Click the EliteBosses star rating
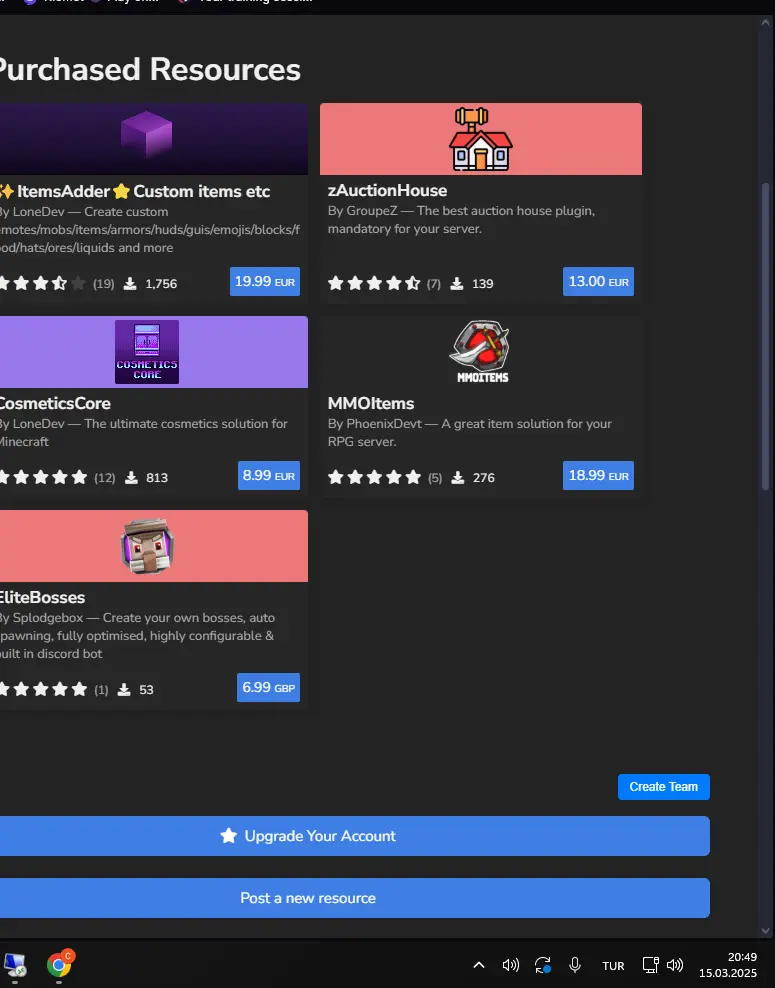This screenshot has height=988, width=775. point(43,689)
